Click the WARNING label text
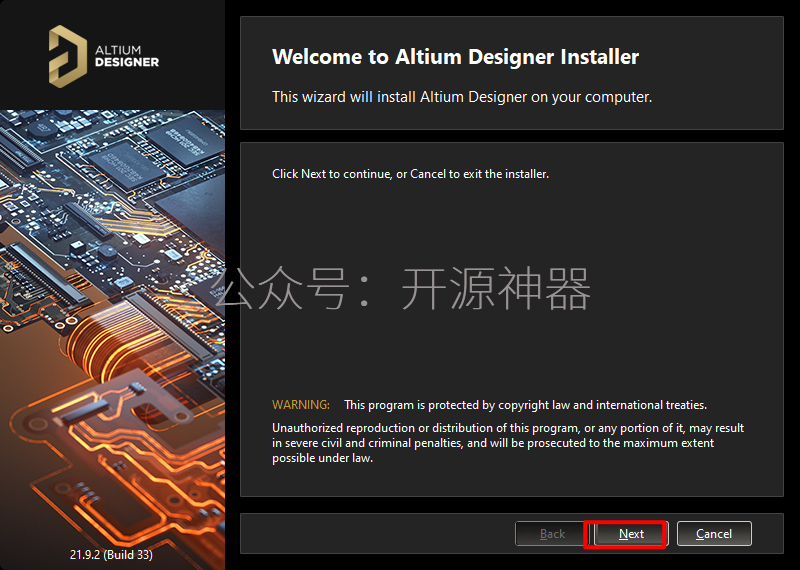800x570 pixels. coord(301,405)
